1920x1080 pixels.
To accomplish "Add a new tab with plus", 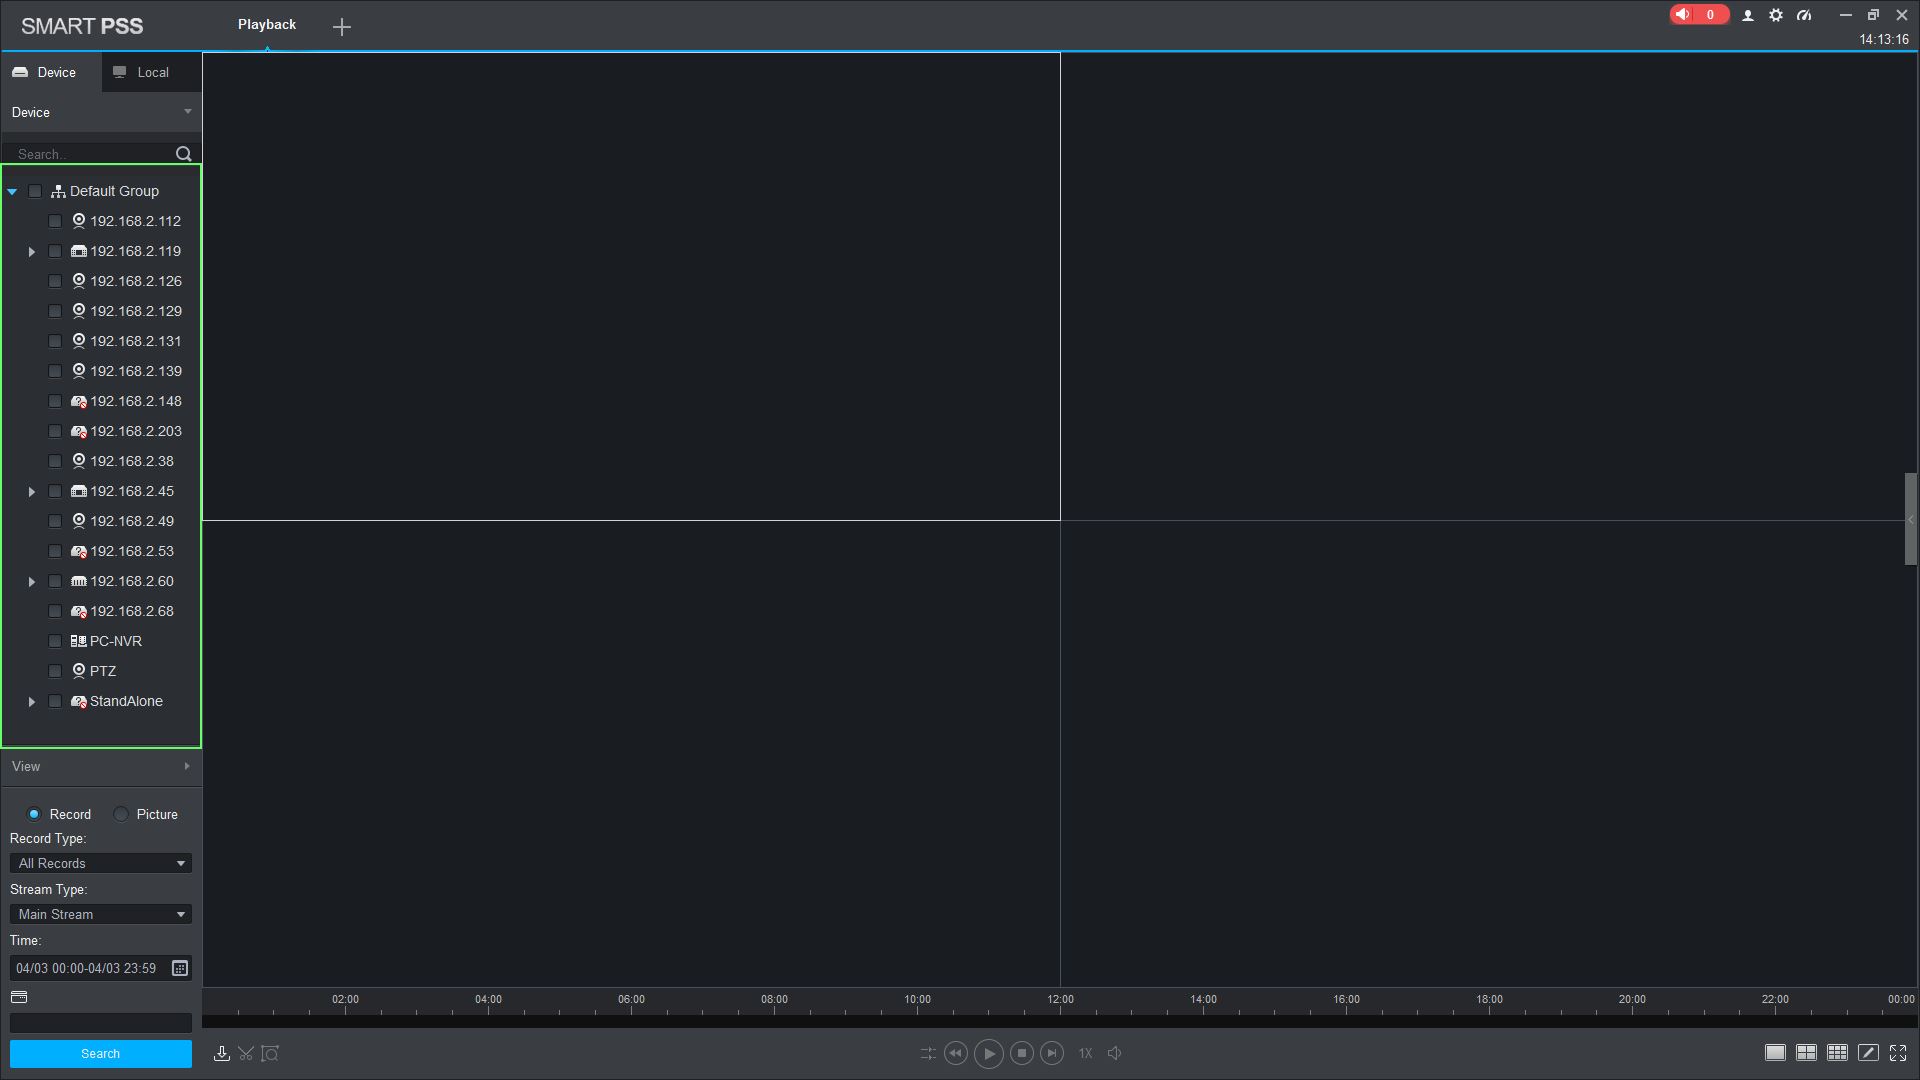I will coord(342,27).
